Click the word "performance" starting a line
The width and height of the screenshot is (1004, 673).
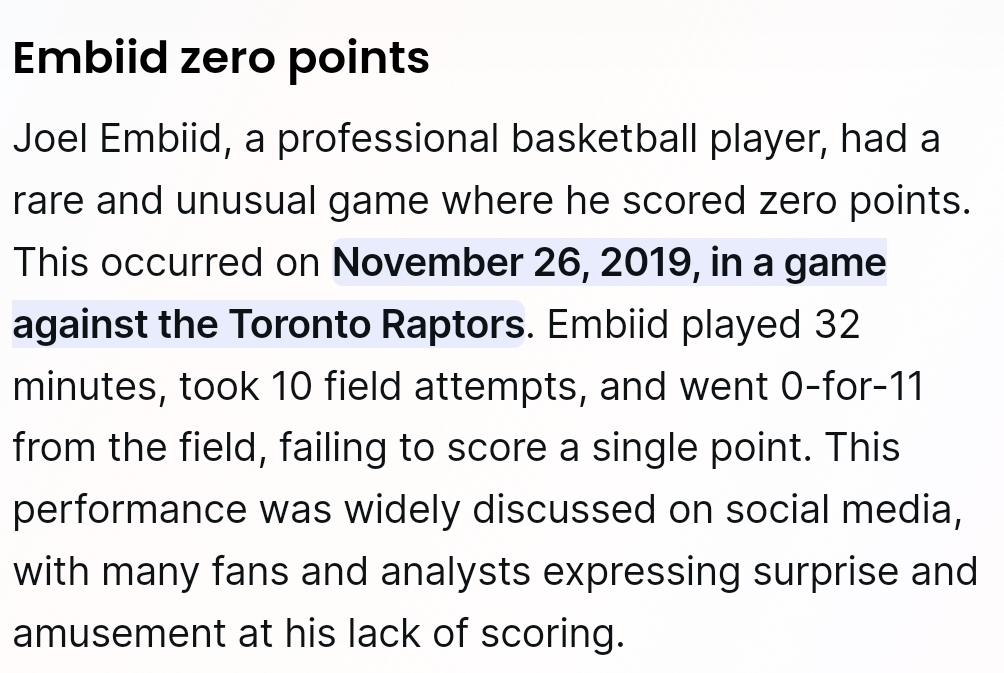click(129, 510)
